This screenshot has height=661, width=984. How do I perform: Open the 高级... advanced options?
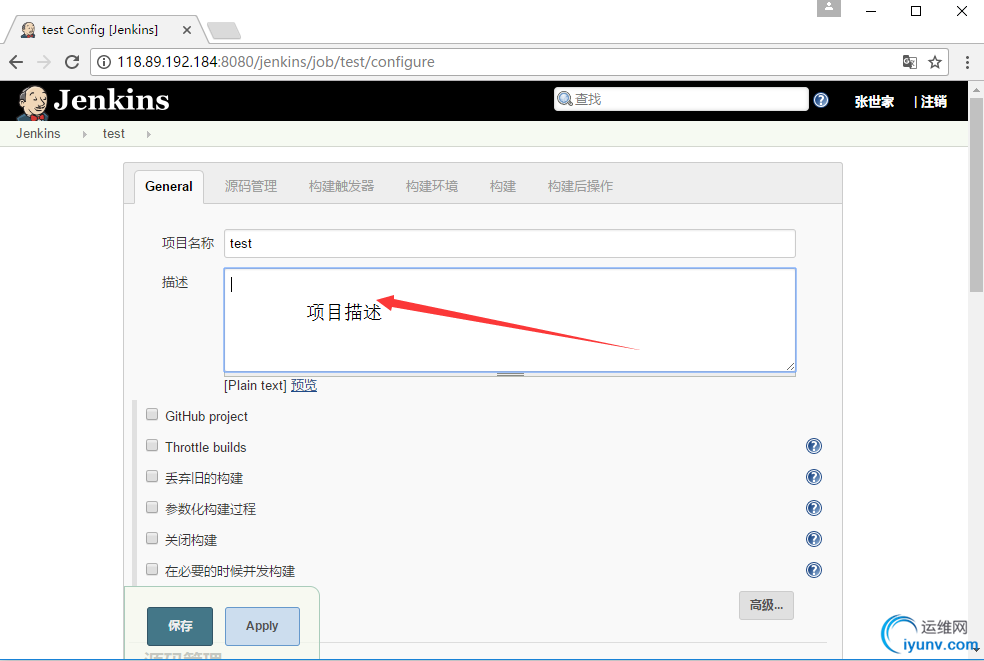(766, 605)
